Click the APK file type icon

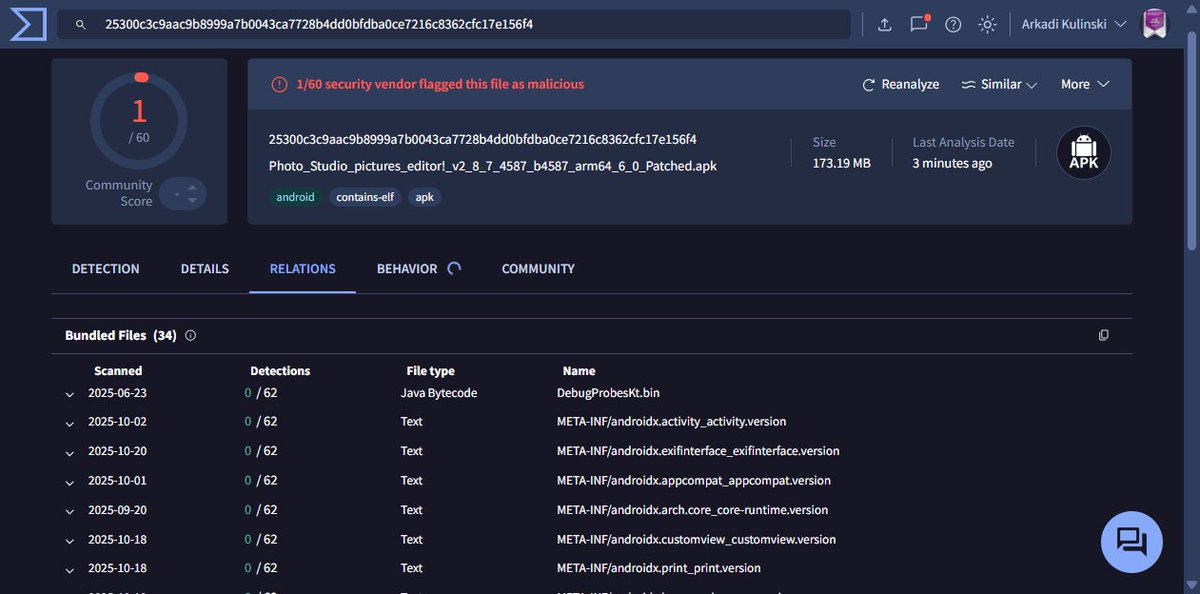pos(1084,153)
